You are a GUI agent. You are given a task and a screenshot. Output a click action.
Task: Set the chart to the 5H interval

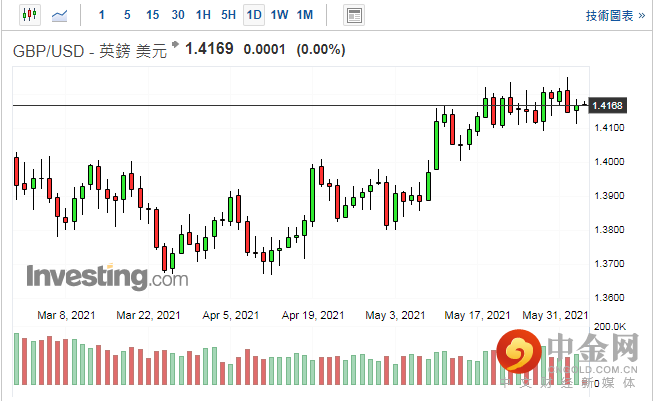tap(228, 15)
